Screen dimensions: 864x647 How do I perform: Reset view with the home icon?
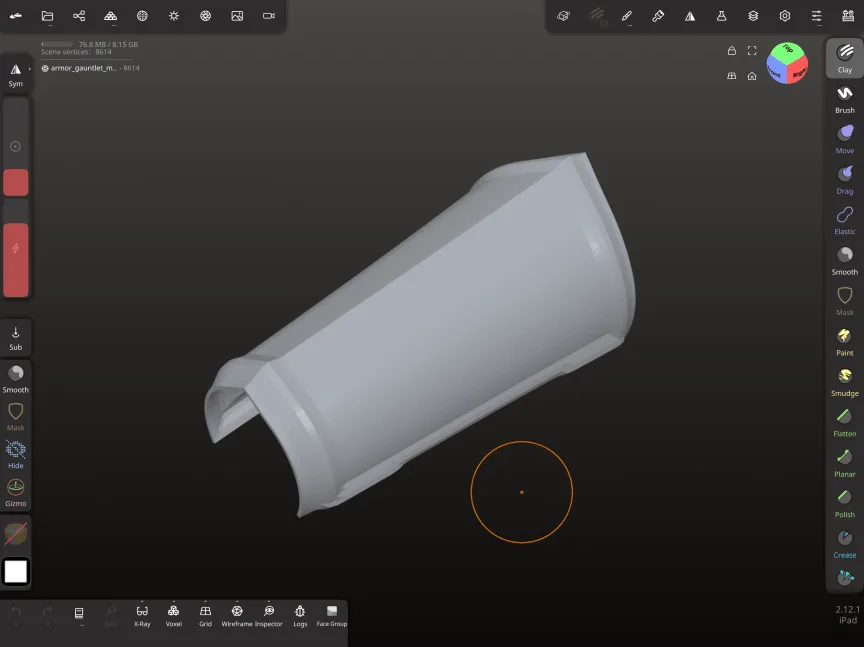(x=752, y=76)
